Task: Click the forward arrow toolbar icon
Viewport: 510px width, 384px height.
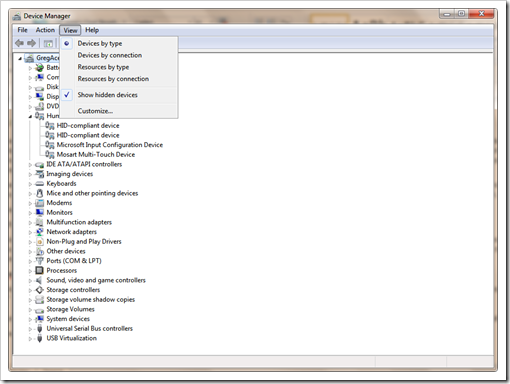Action: [32, 43]
